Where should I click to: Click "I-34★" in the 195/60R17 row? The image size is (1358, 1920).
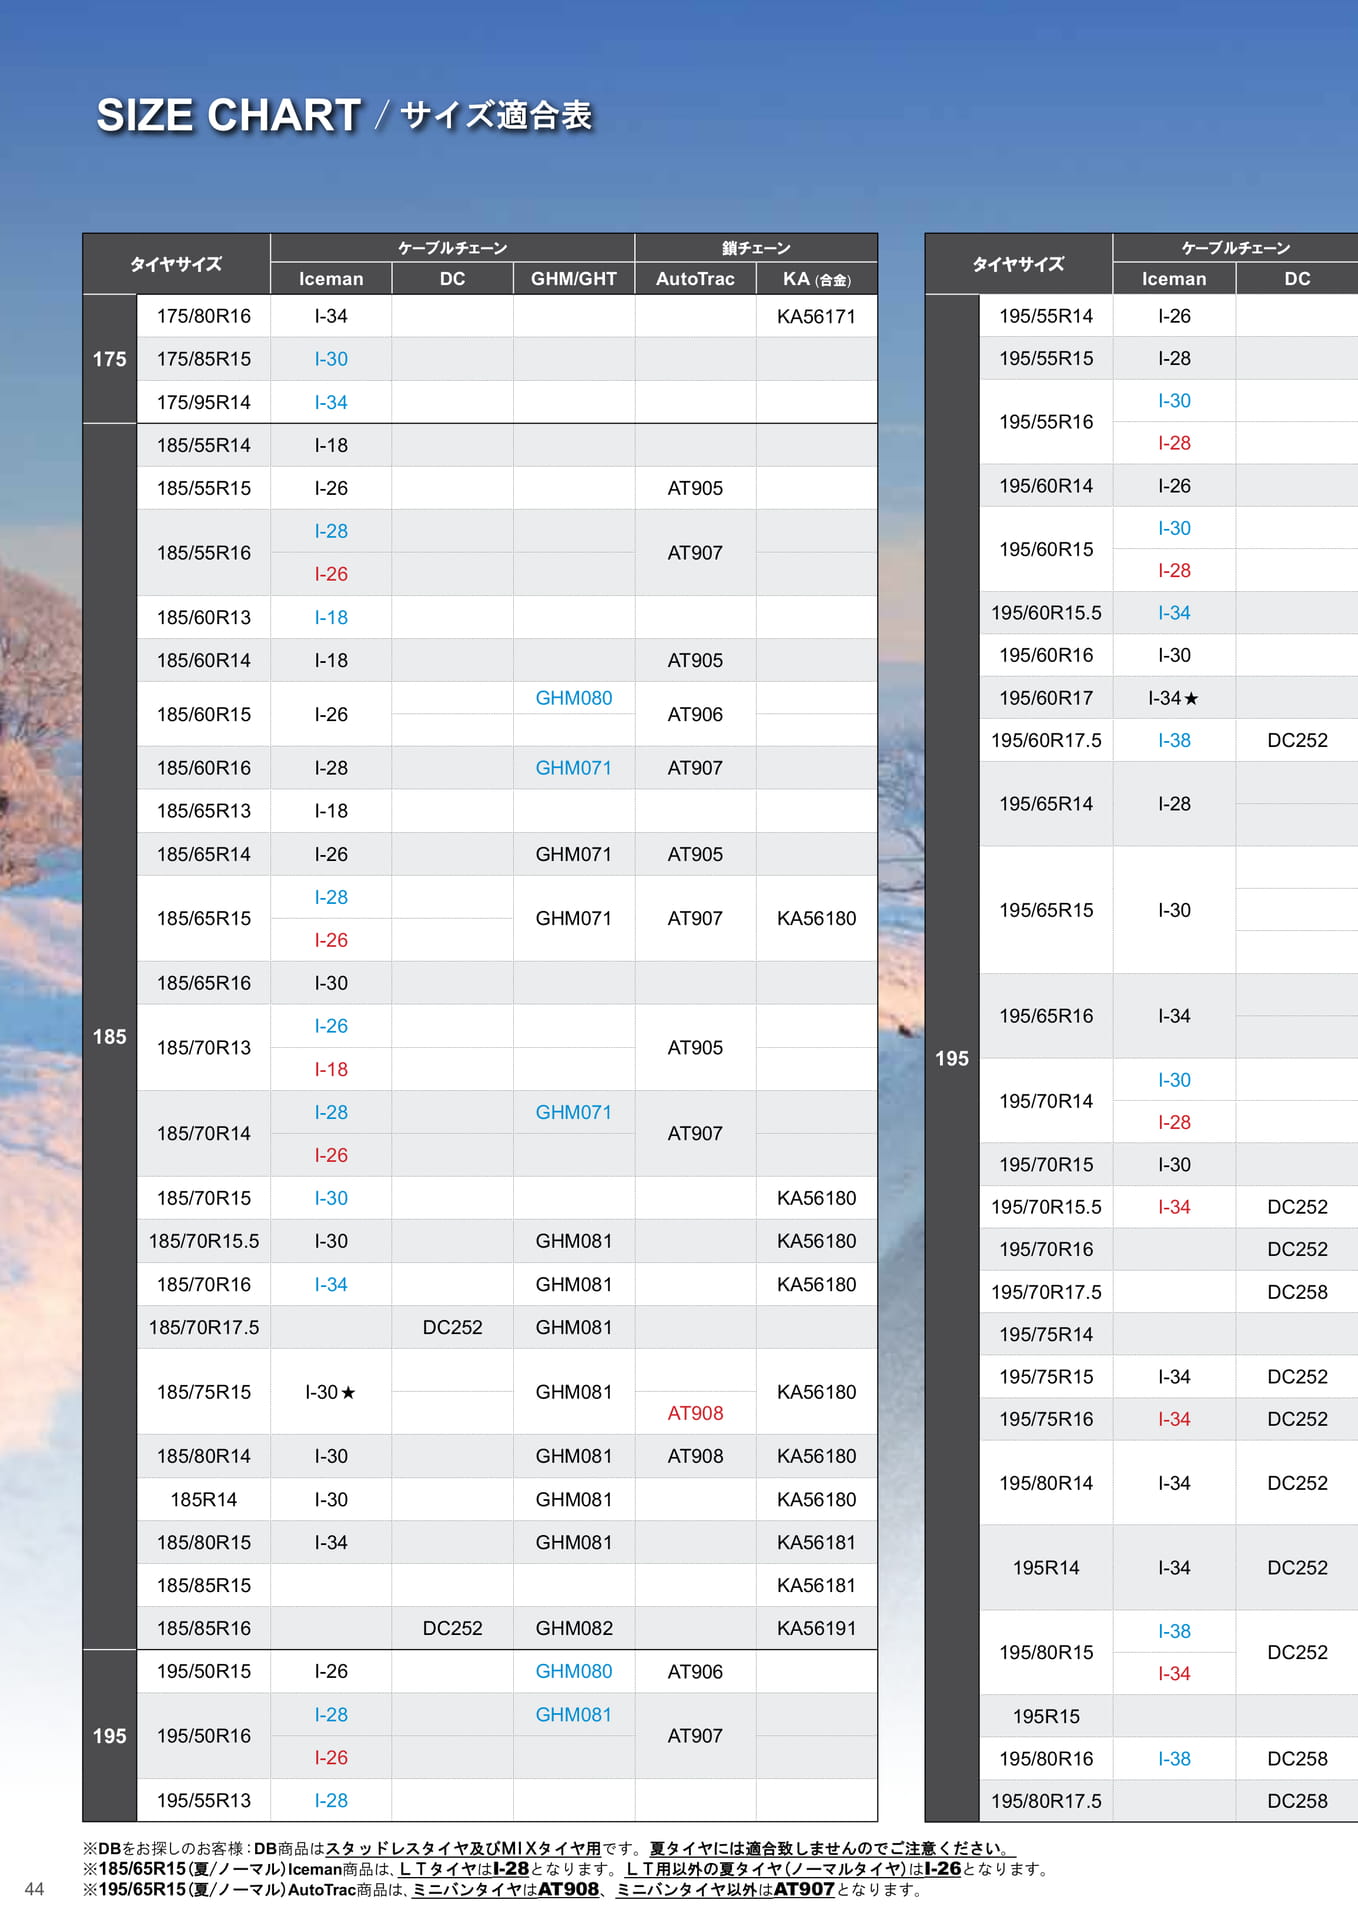(1174, 698)
